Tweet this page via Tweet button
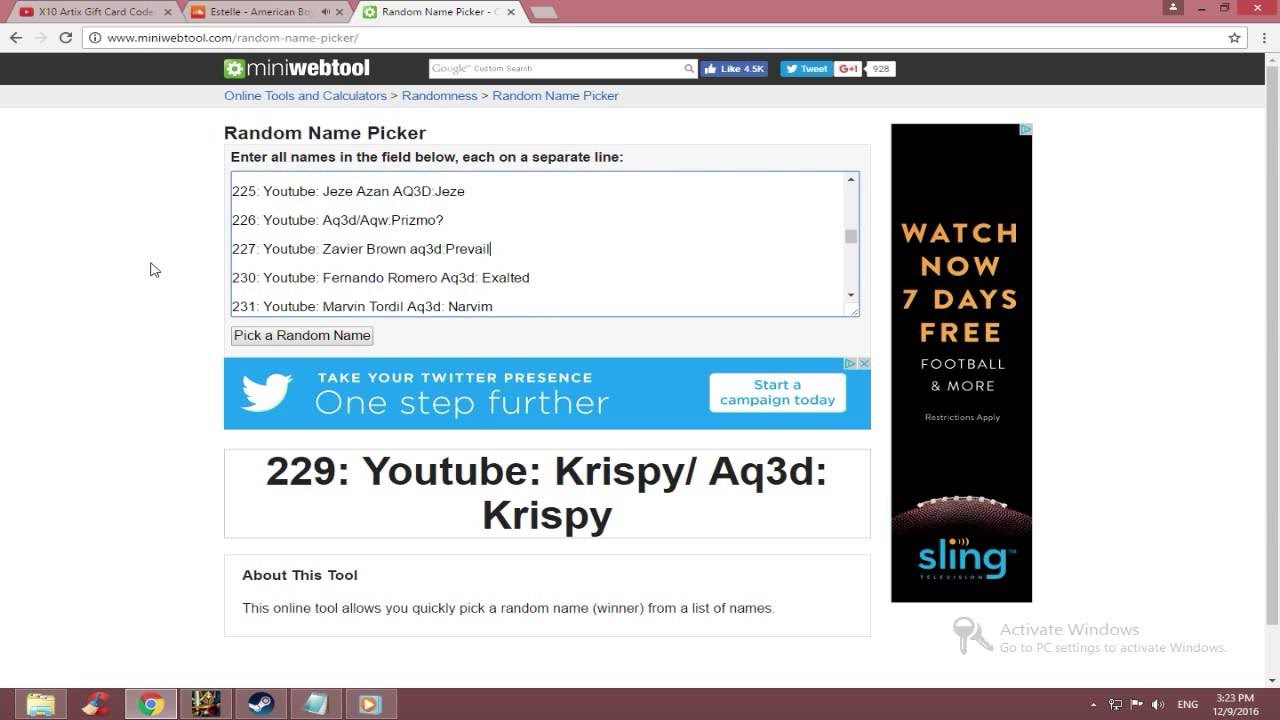The height and width of the screenshot is (720, 1280). [806, 69]
